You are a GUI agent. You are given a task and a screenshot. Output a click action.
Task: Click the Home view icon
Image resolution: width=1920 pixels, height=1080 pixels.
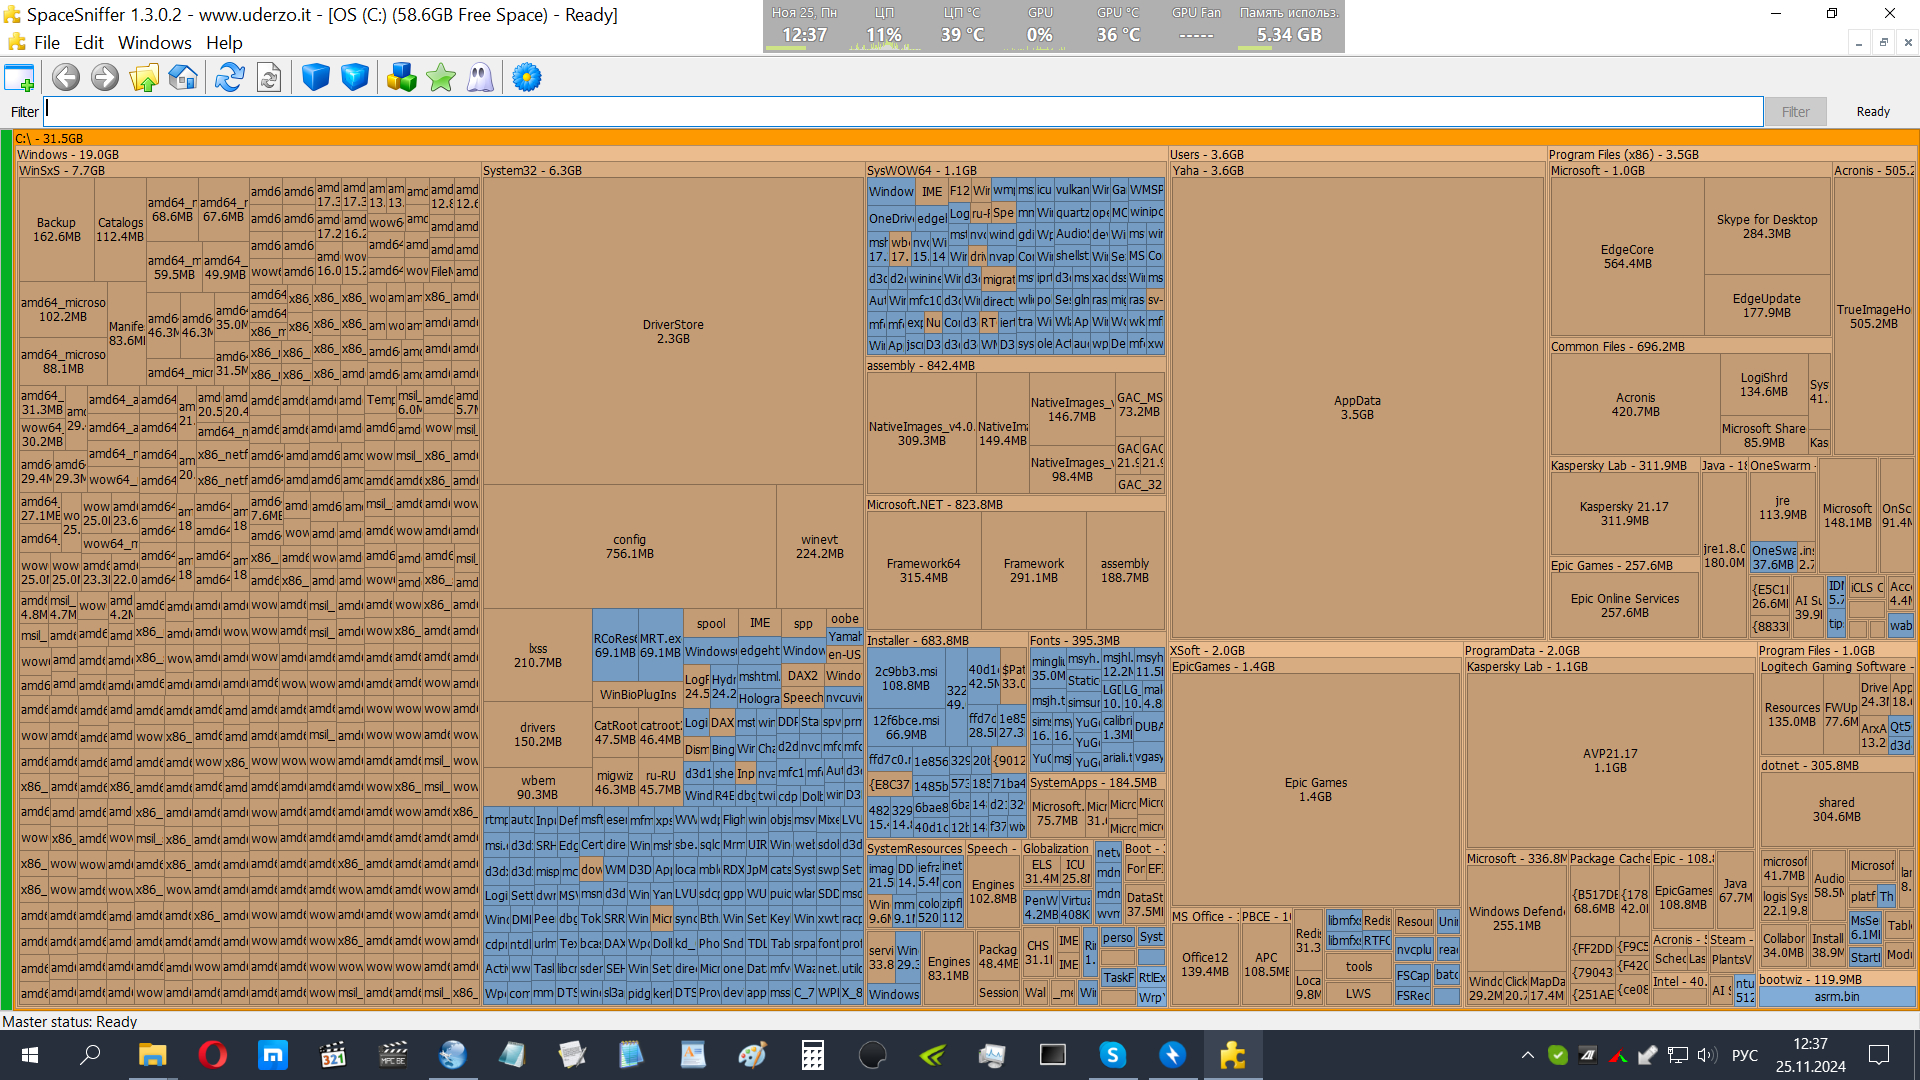(x=183, y=77)
